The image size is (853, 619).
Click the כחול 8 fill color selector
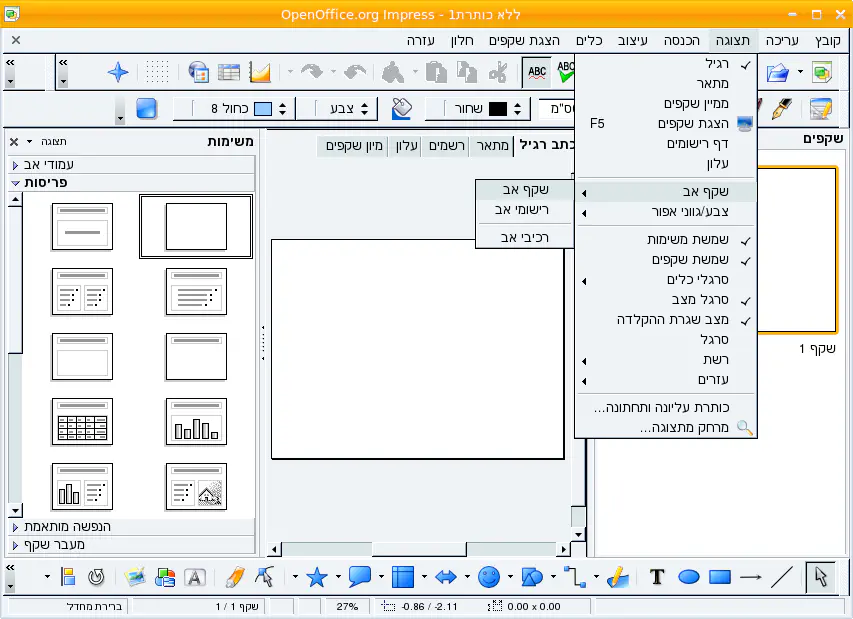click(x=244, y=108)
